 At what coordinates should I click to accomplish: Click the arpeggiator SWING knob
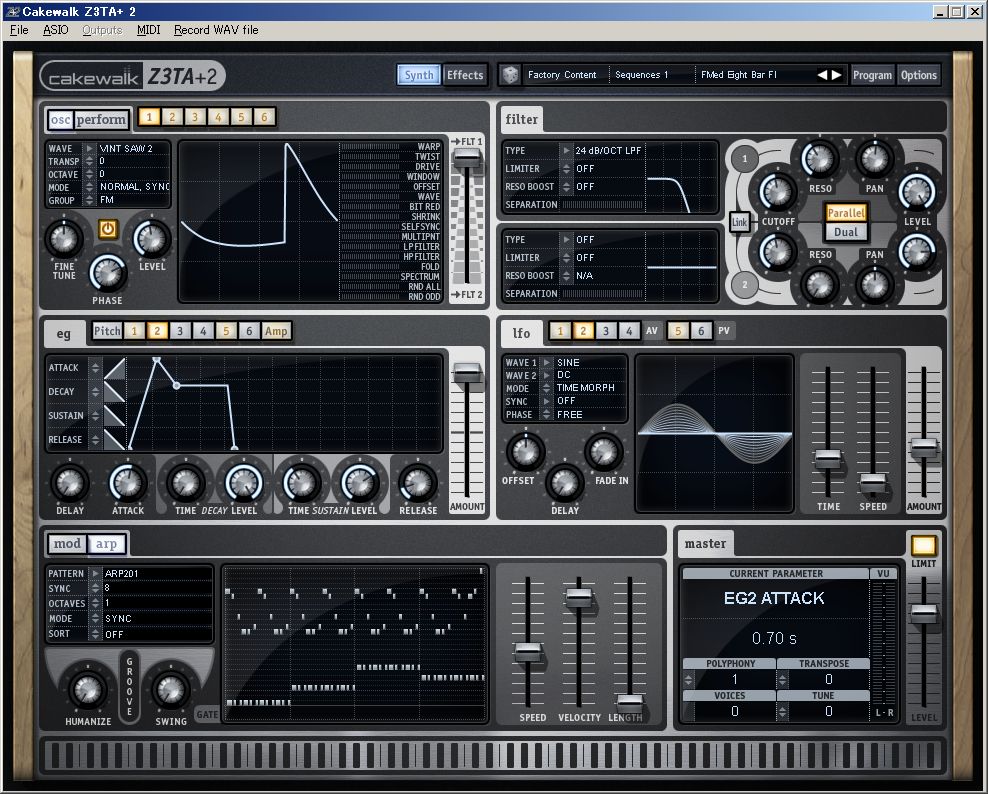(171, 689)
